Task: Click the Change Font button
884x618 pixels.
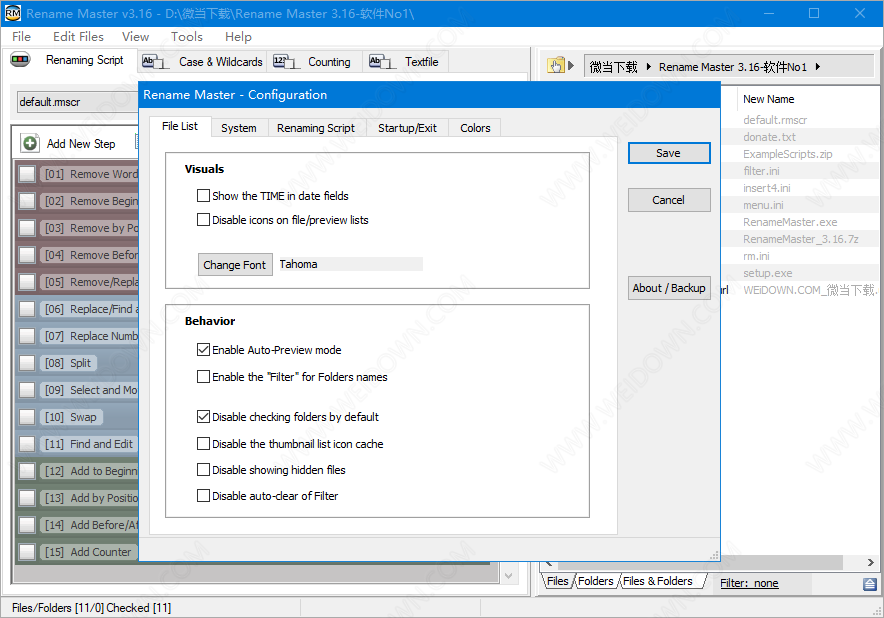Action: pos(235,264)
